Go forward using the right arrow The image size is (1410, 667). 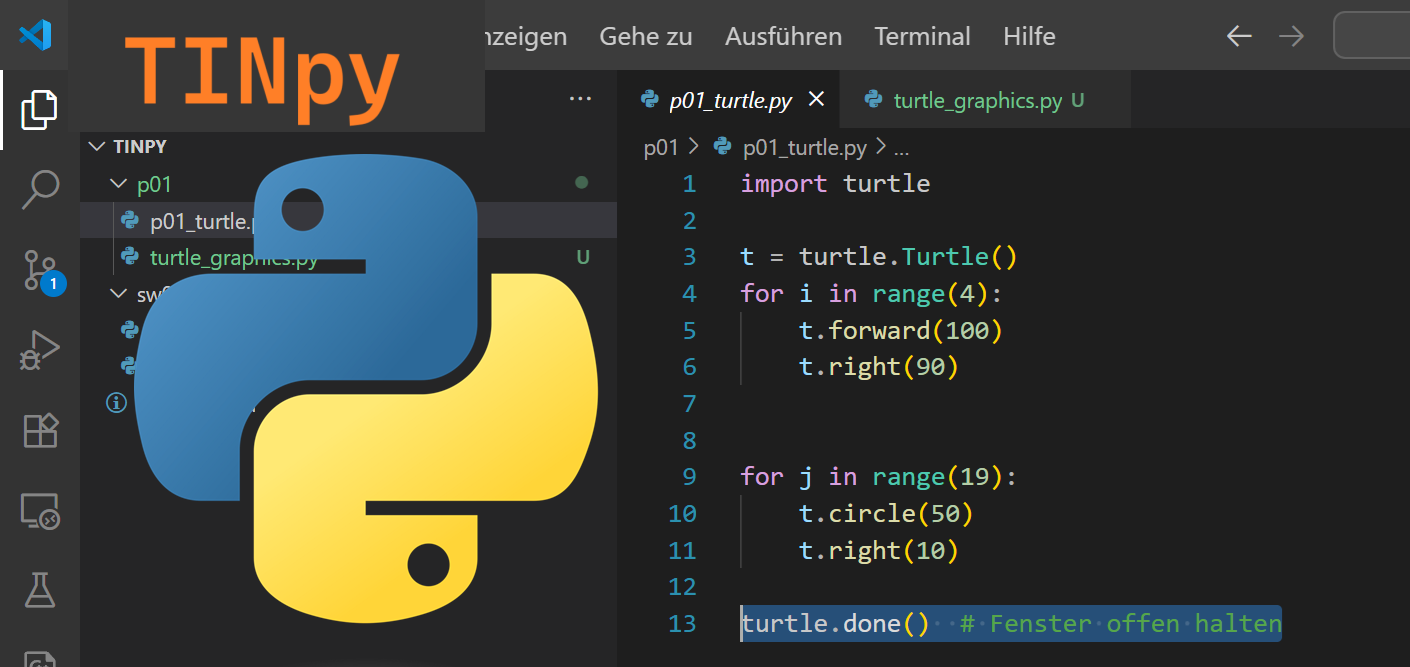coord(1292,37)
